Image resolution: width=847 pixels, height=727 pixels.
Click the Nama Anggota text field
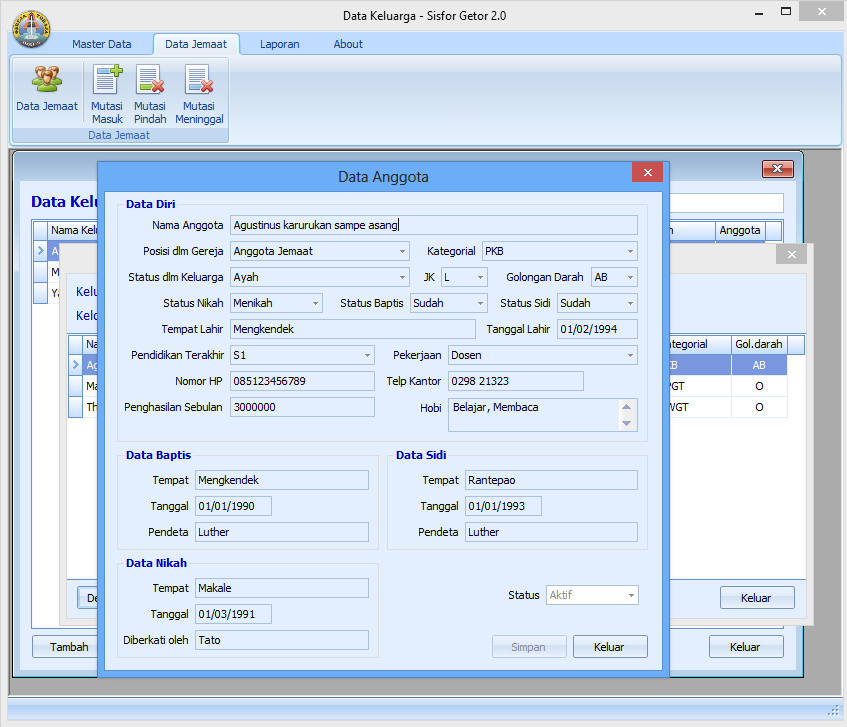click(x=433, y=225)
